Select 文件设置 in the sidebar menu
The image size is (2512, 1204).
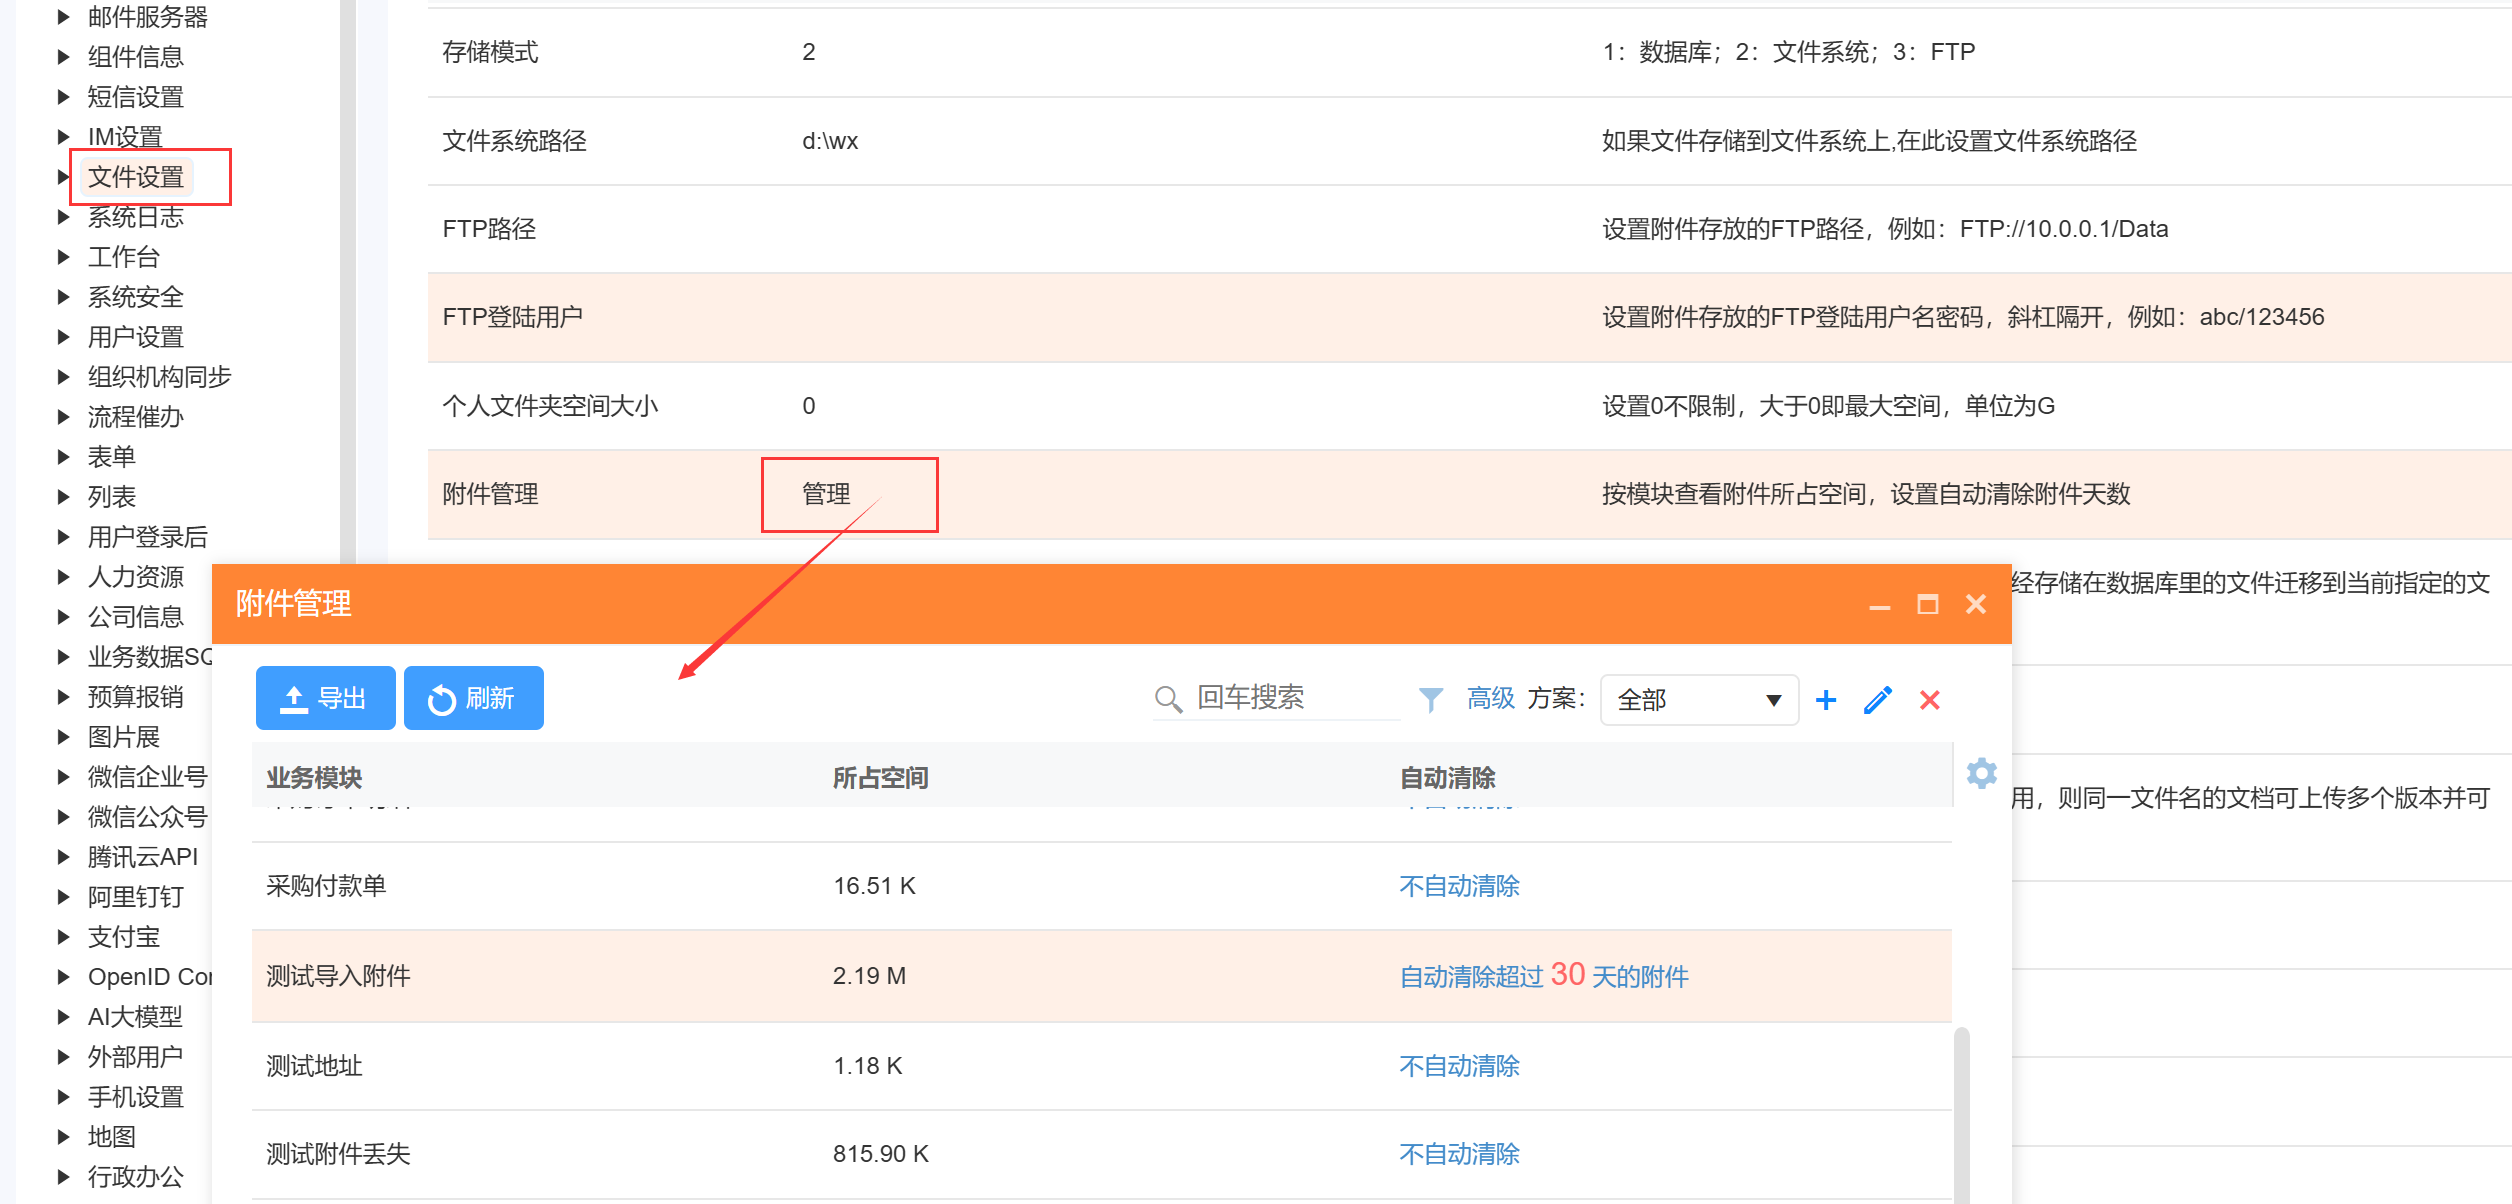(x=136, y=177)
